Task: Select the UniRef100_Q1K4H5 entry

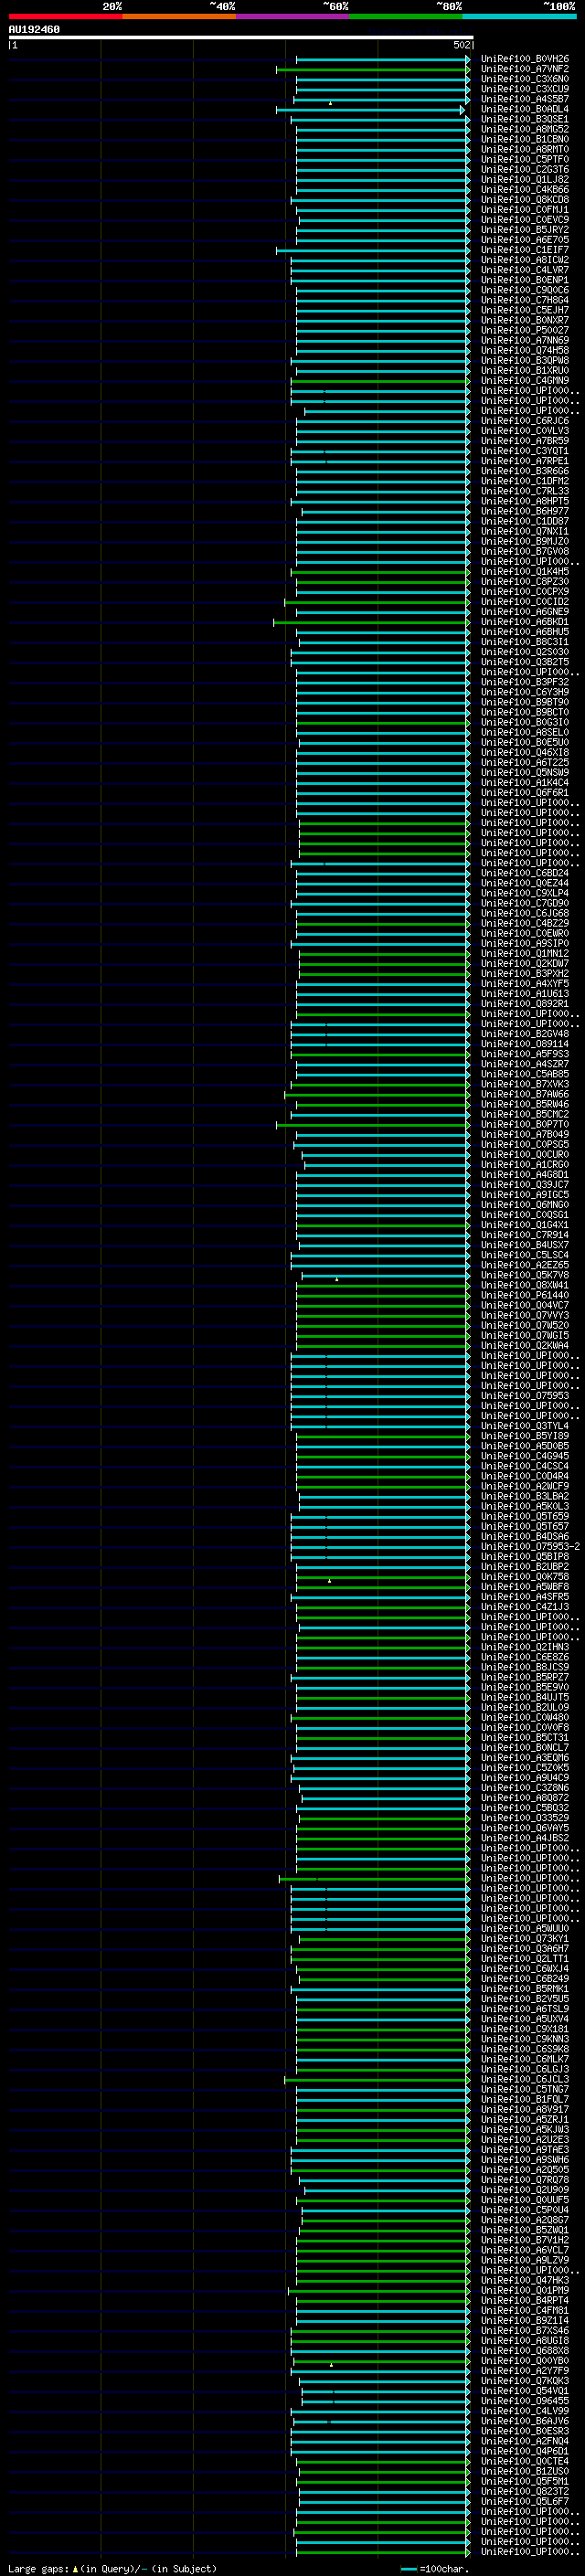Action: 525,572
